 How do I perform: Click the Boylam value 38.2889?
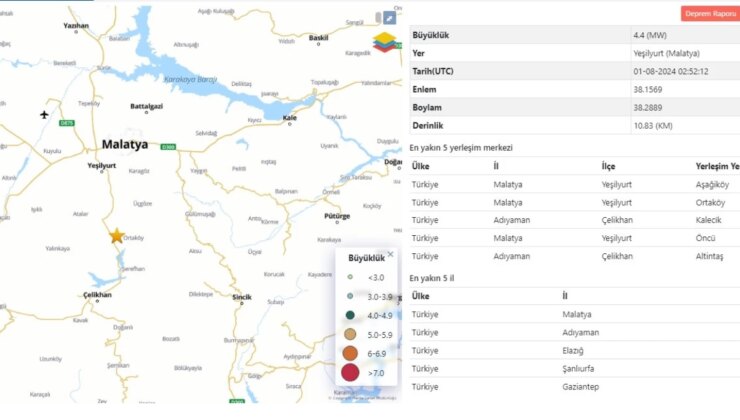(648, 108)
